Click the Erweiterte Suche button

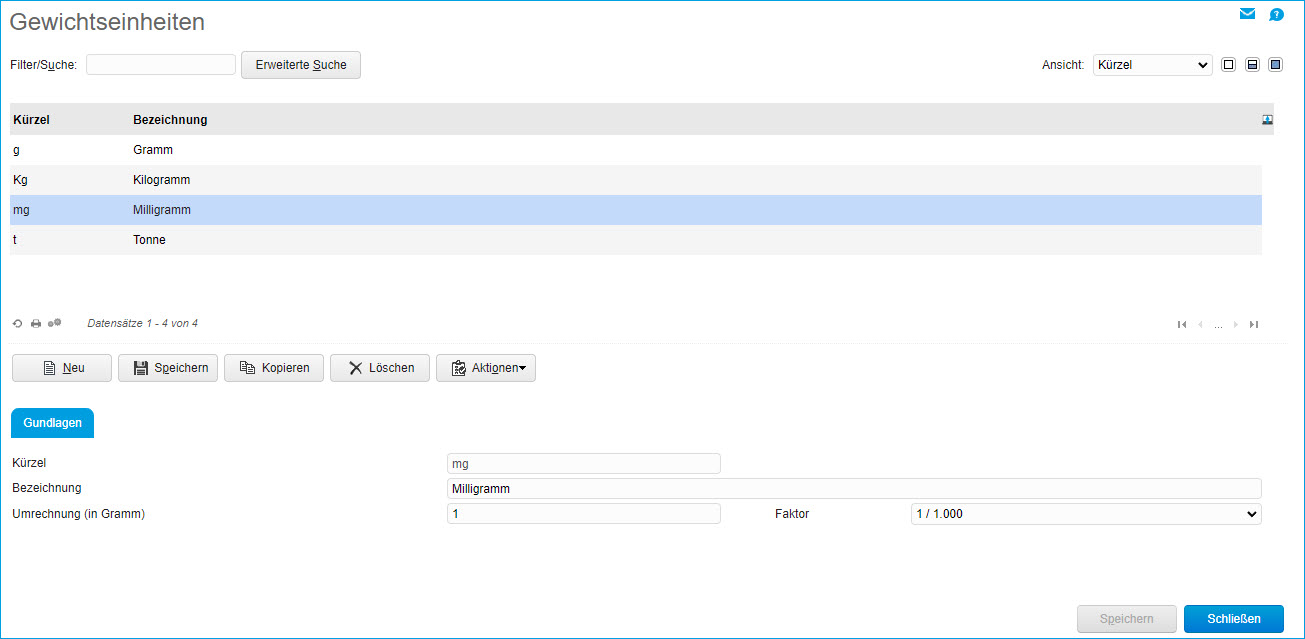click(x=301, y=65)
